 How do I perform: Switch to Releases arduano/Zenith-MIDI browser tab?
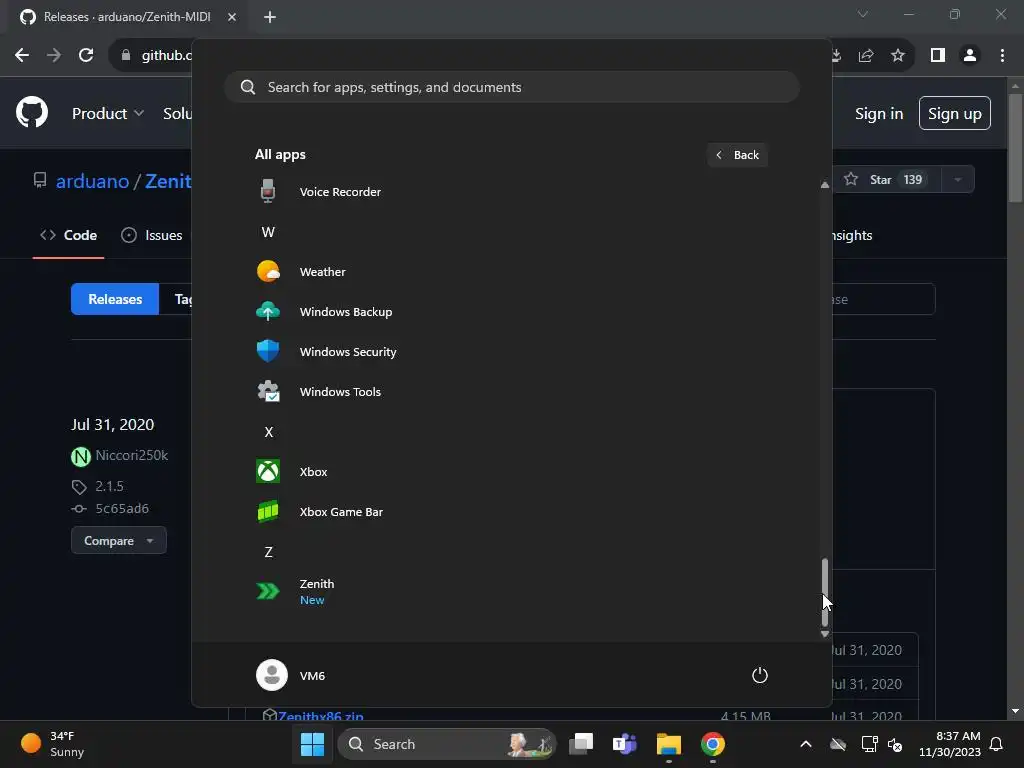pos(127,17)
